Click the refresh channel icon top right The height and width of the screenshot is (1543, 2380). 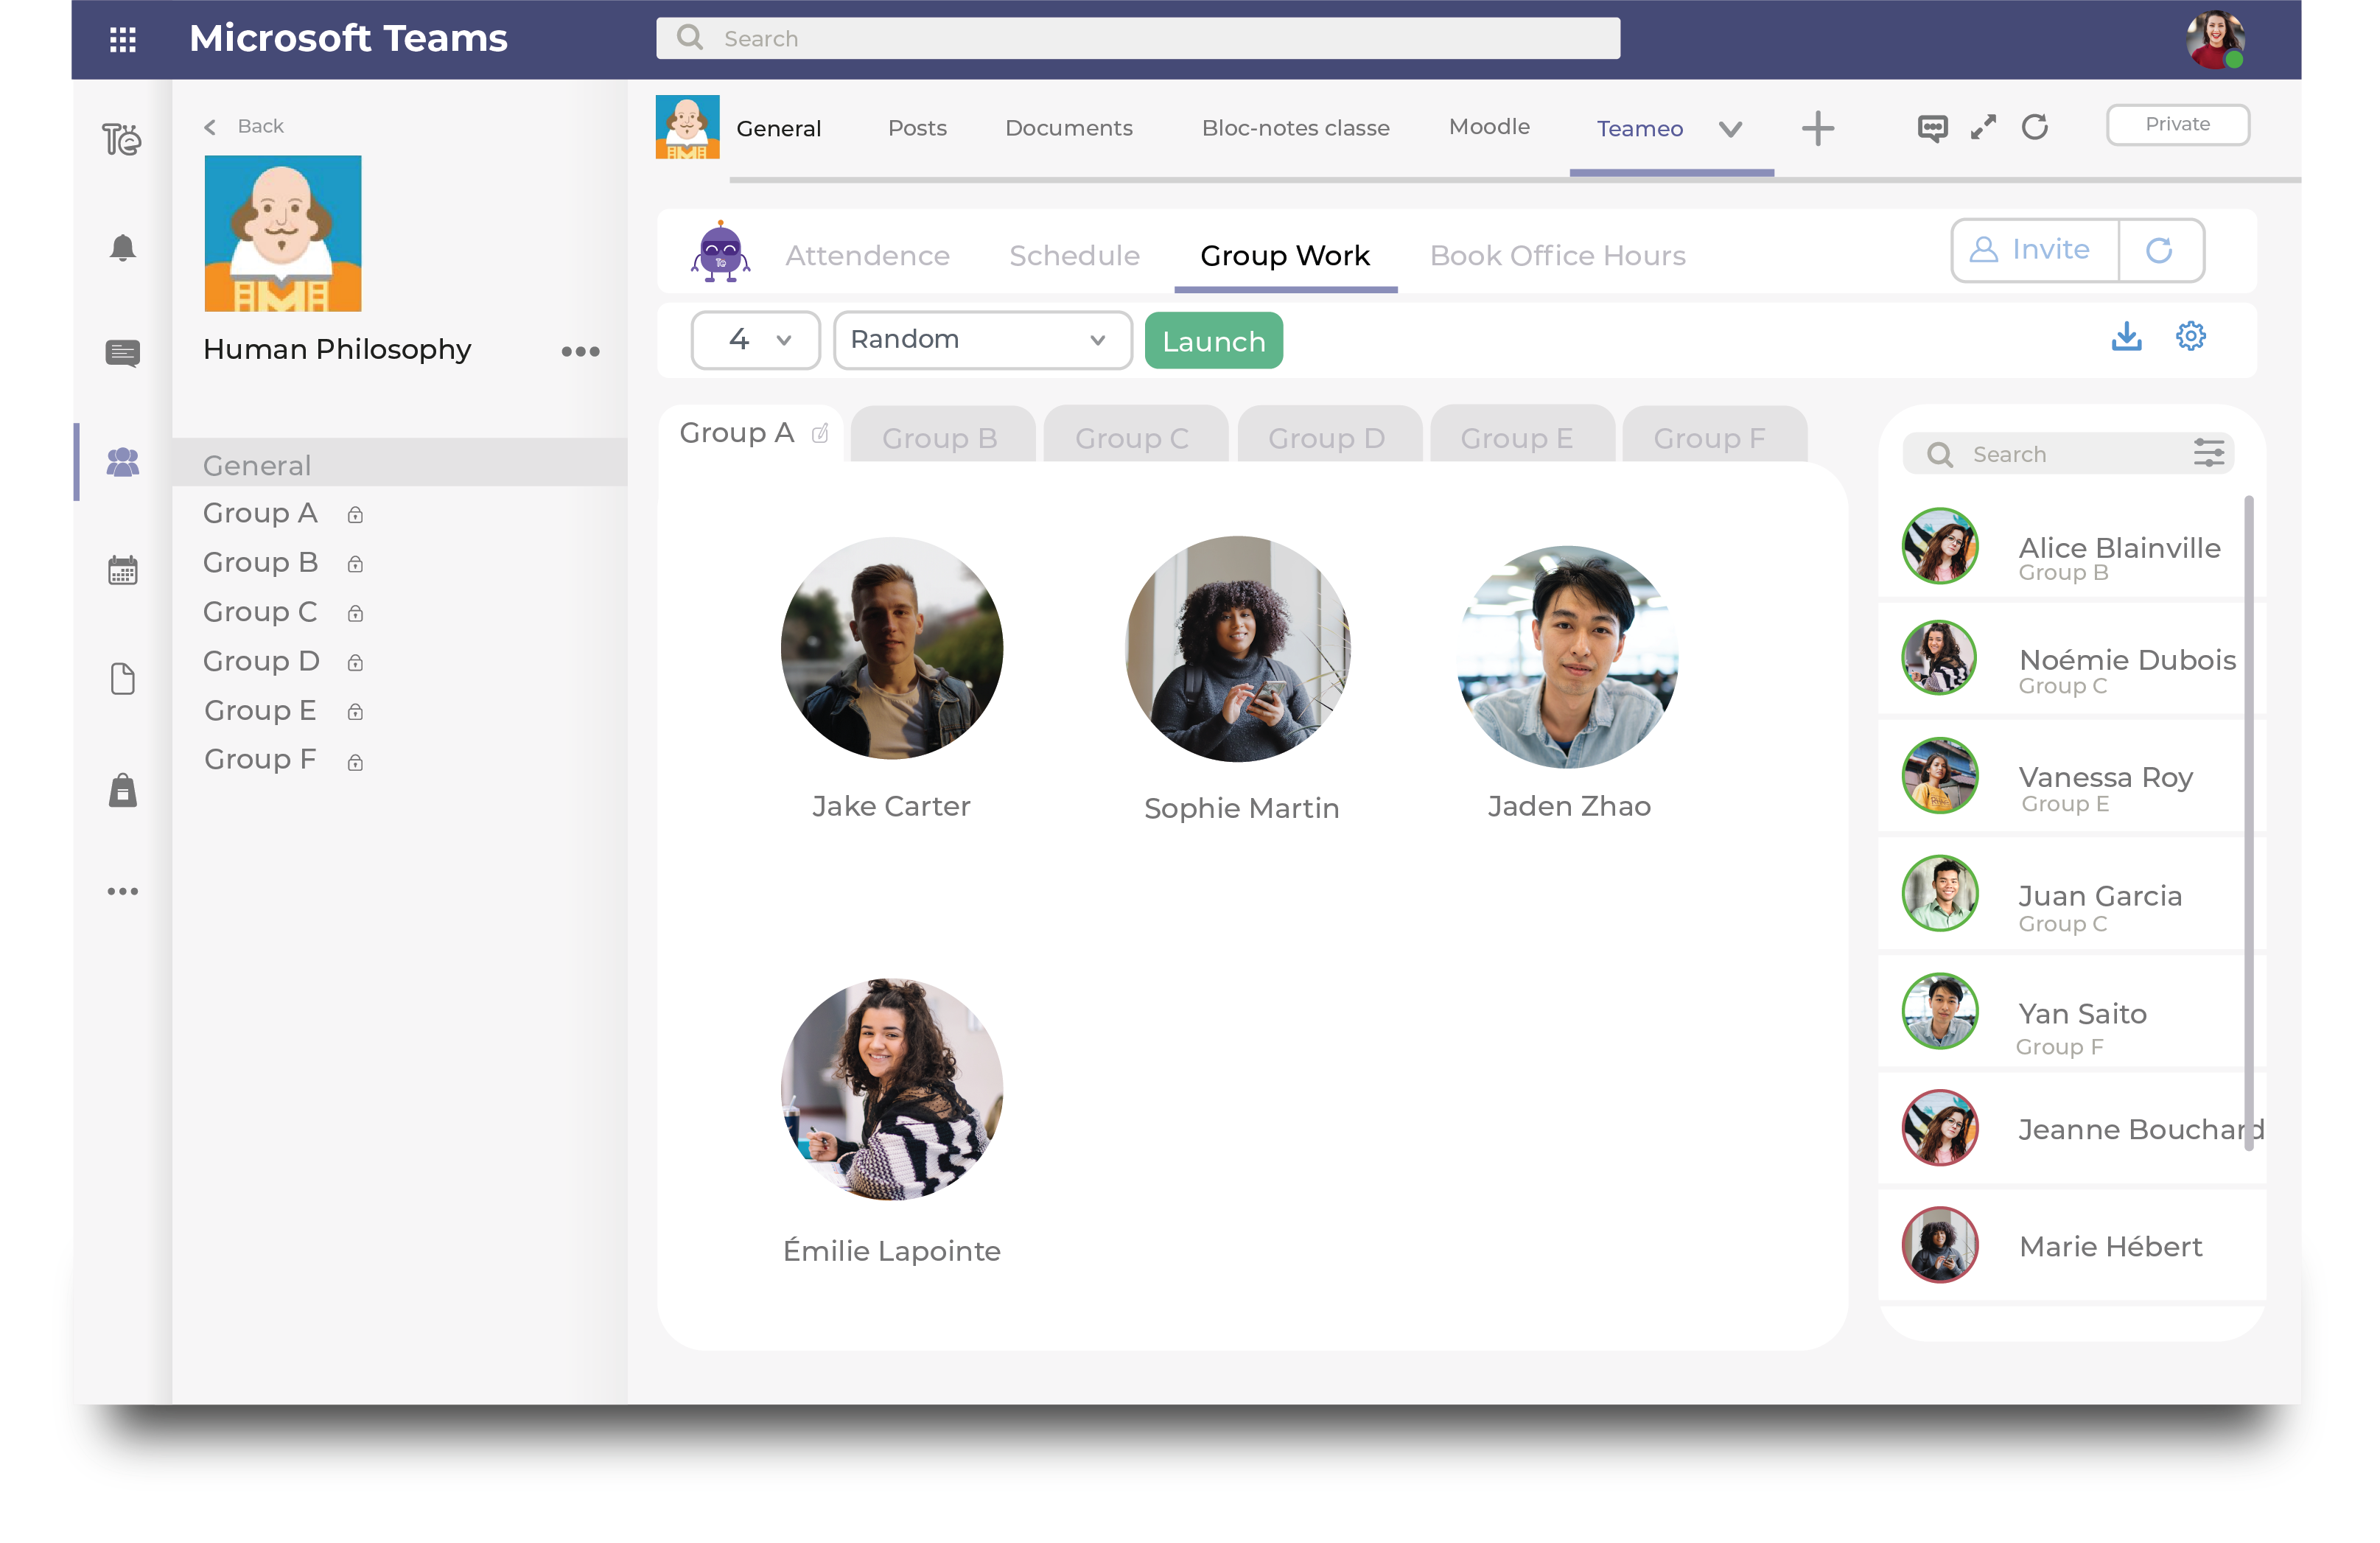coord(2037,127)
